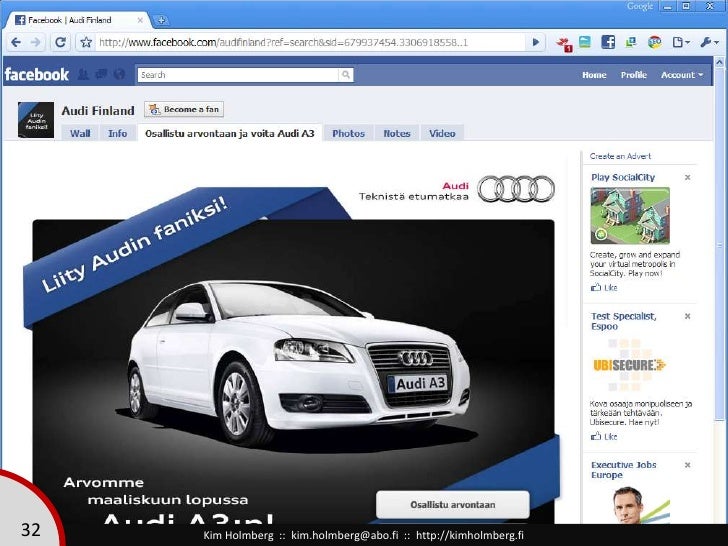Open the wrench settings menu
Viewport: 728px width, 546px height.
709,42
